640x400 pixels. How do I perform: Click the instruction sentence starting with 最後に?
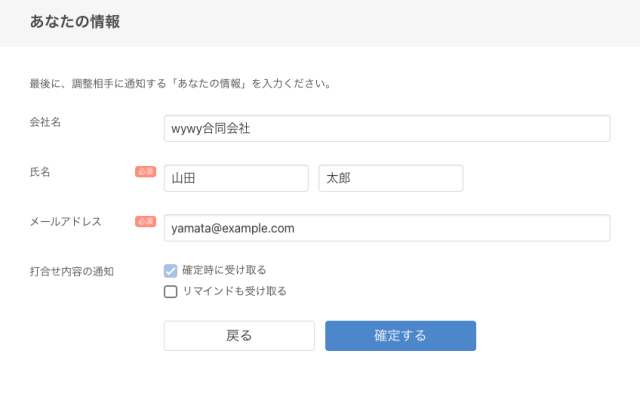182,84
